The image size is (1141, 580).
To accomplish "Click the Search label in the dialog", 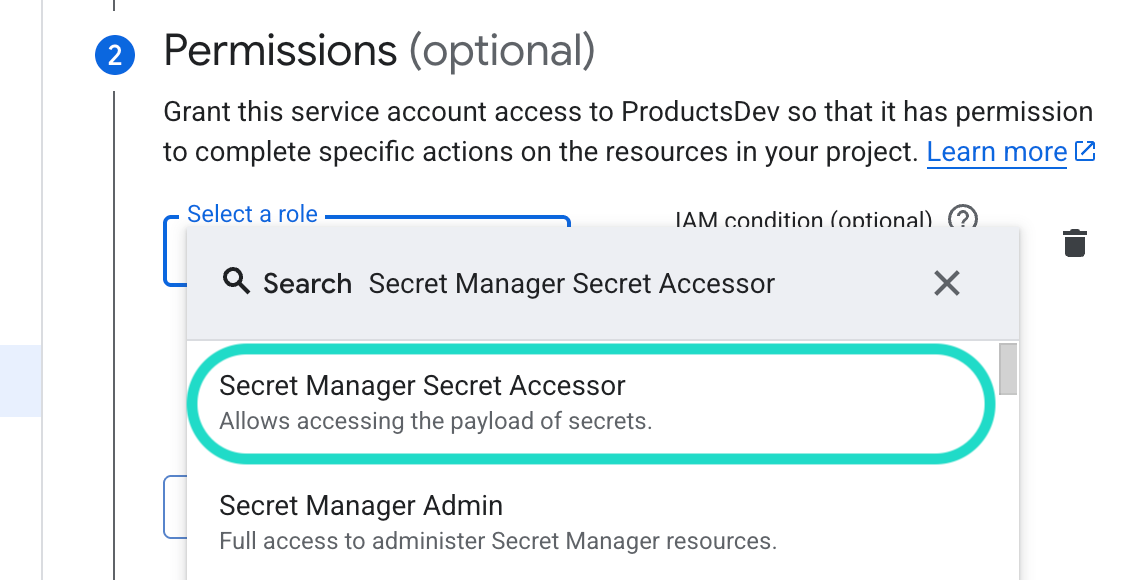I will (x=306, y=283).
